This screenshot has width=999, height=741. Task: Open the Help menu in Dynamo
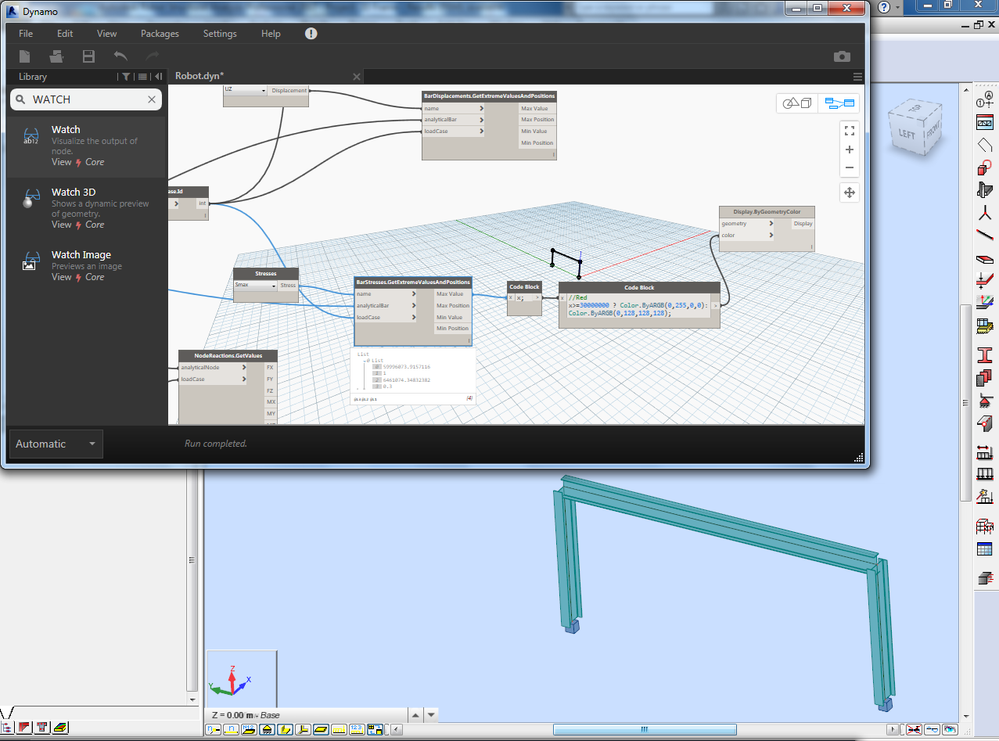tap(271, 34)
